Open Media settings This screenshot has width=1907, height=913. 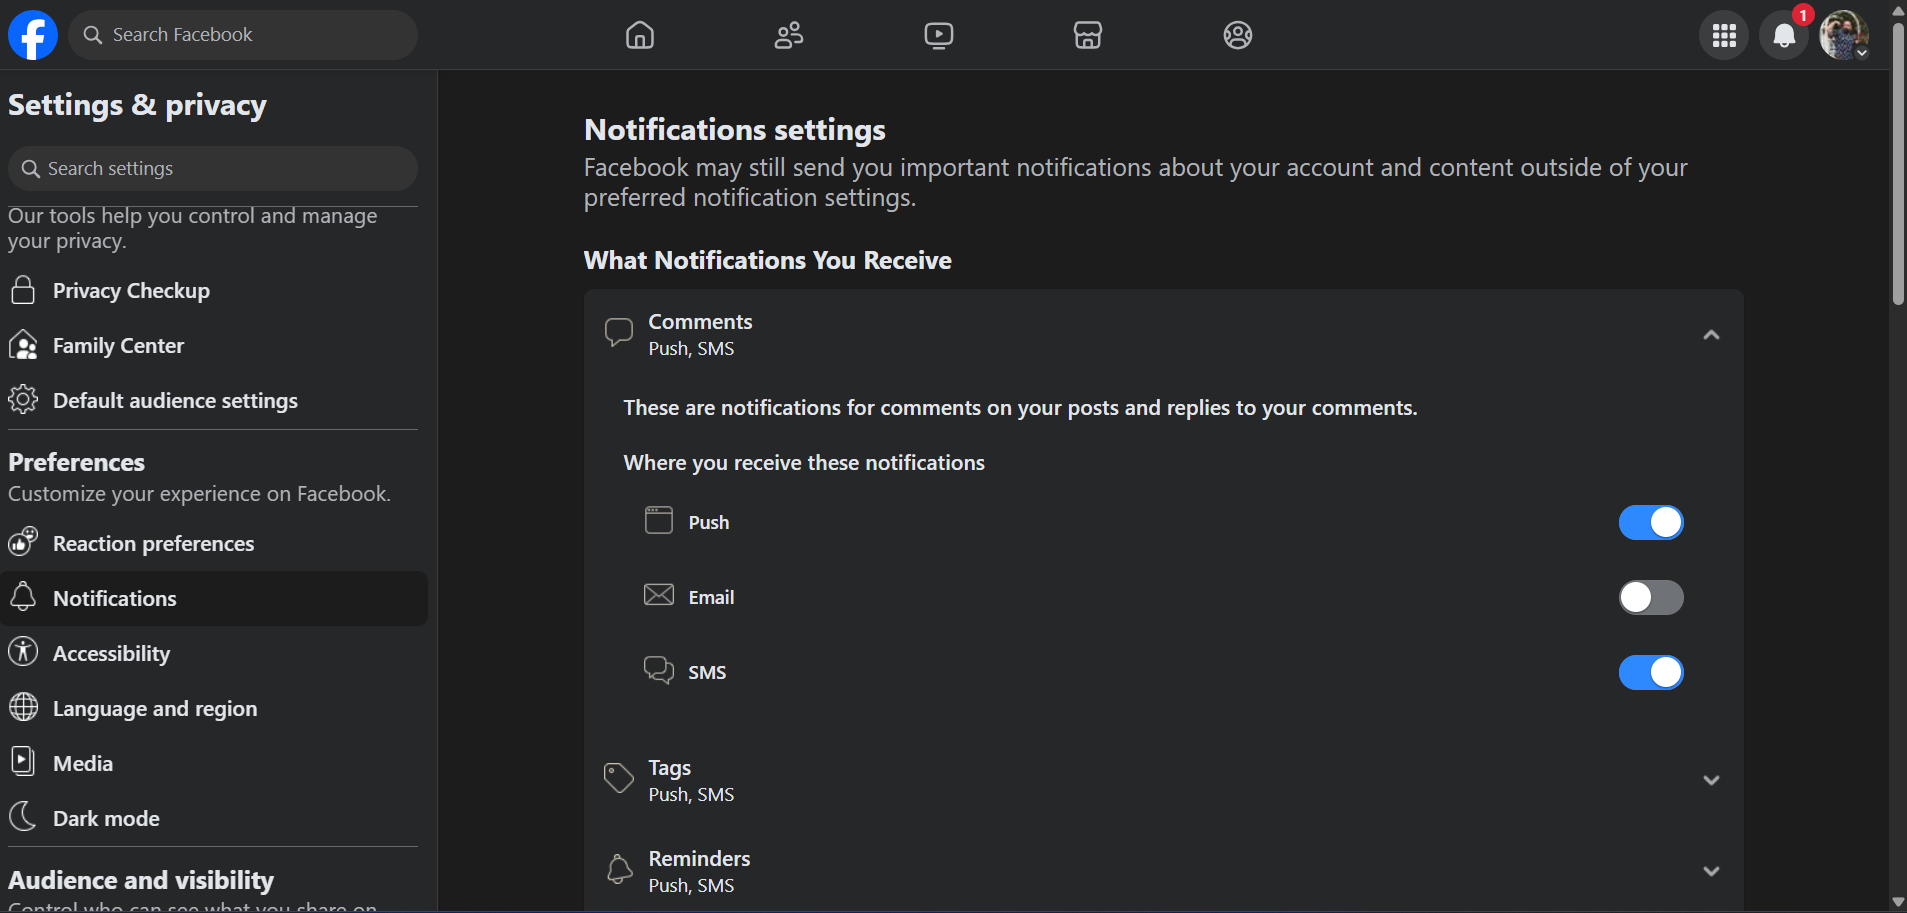tap(214, 764)
